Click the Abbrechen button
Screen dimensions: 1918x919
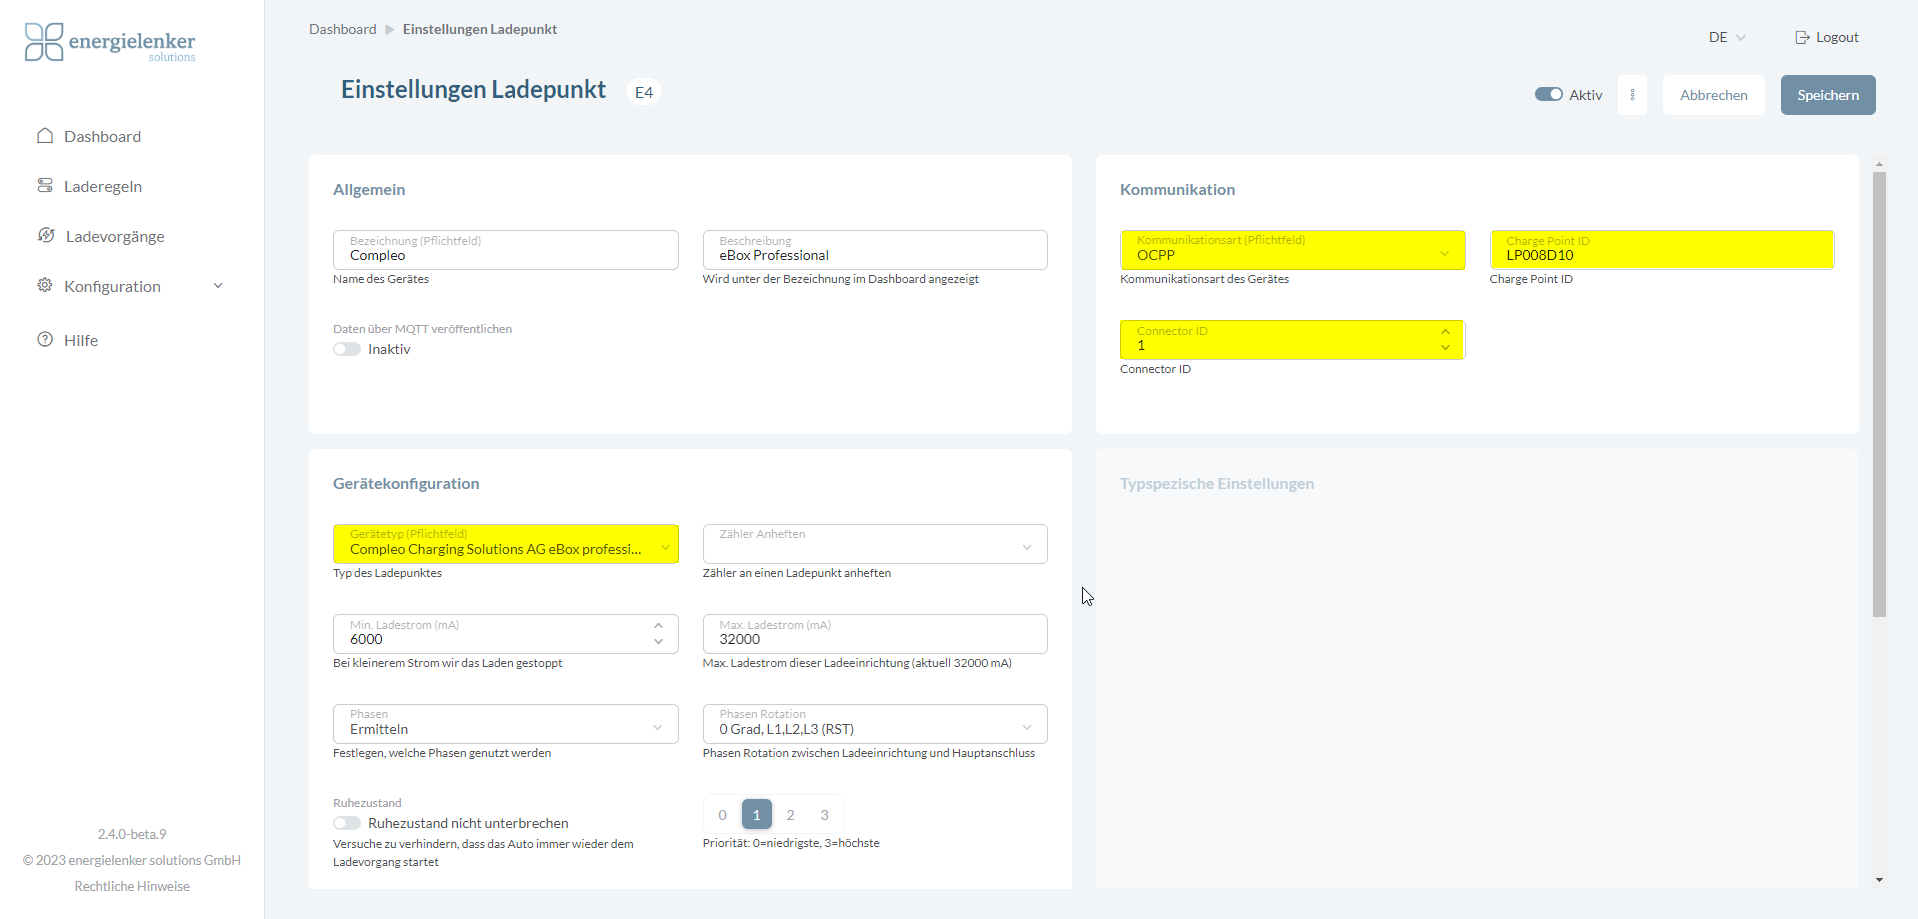pyautogui.click(x=1713, y=95)
